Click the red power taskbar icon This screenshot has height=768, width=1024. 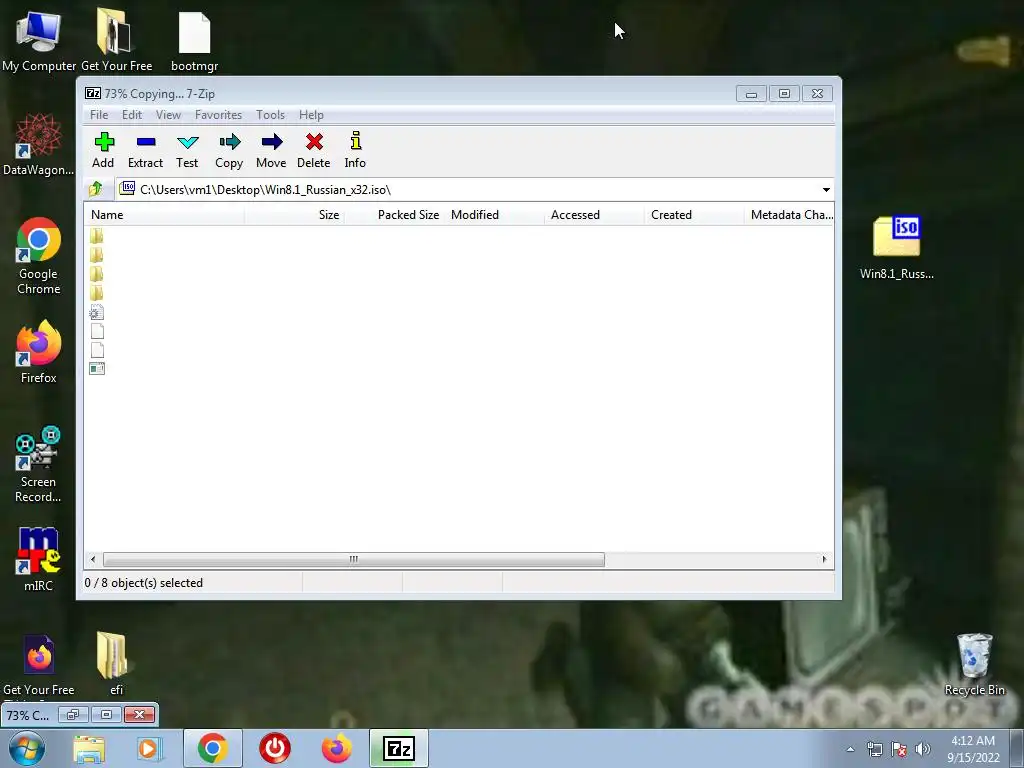click(x=275, y=748)
